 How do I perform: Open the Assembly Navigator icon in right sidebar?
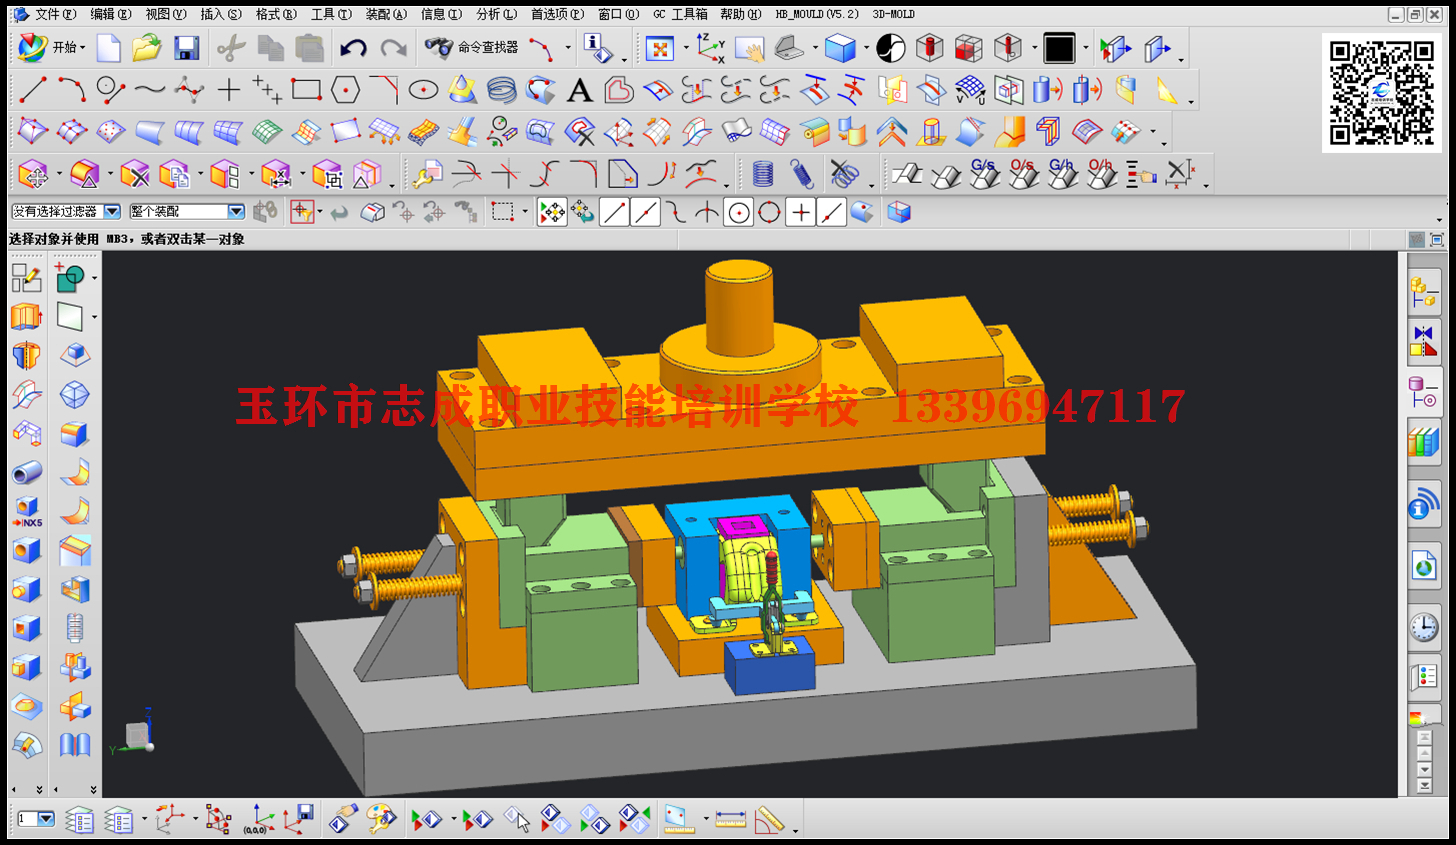coord(1424,292)
